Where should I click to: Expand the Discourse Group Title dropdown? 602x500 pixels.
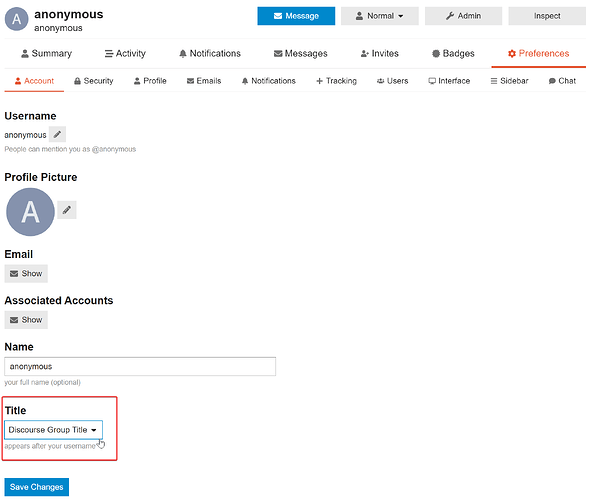click(53, 430)
